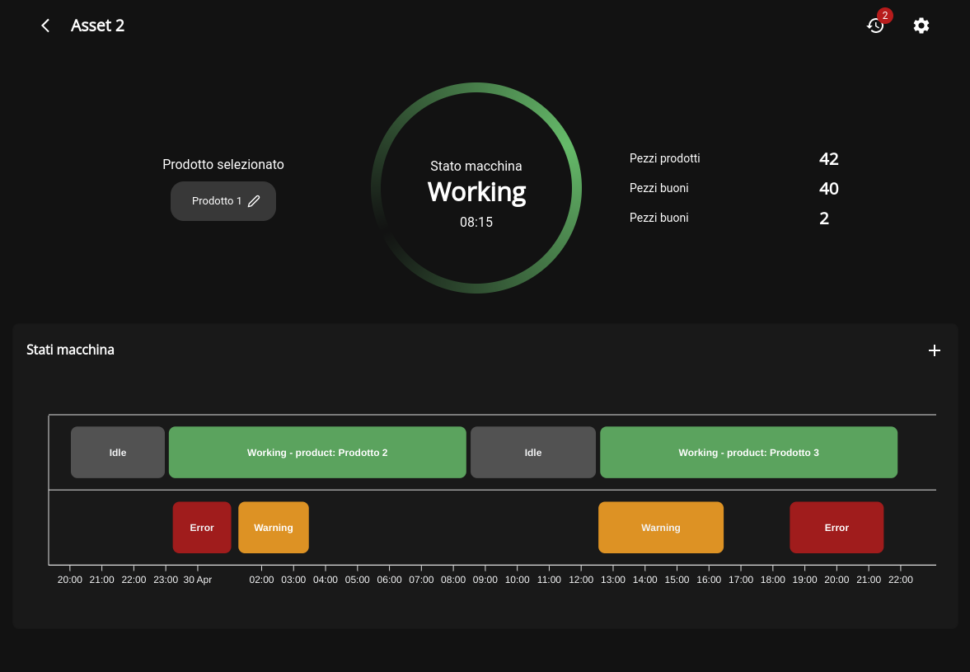Image resolution: width=970 pixels, height=672 pixels.
Task: Click the plus icon in Stati macchina
Action: 934,350
